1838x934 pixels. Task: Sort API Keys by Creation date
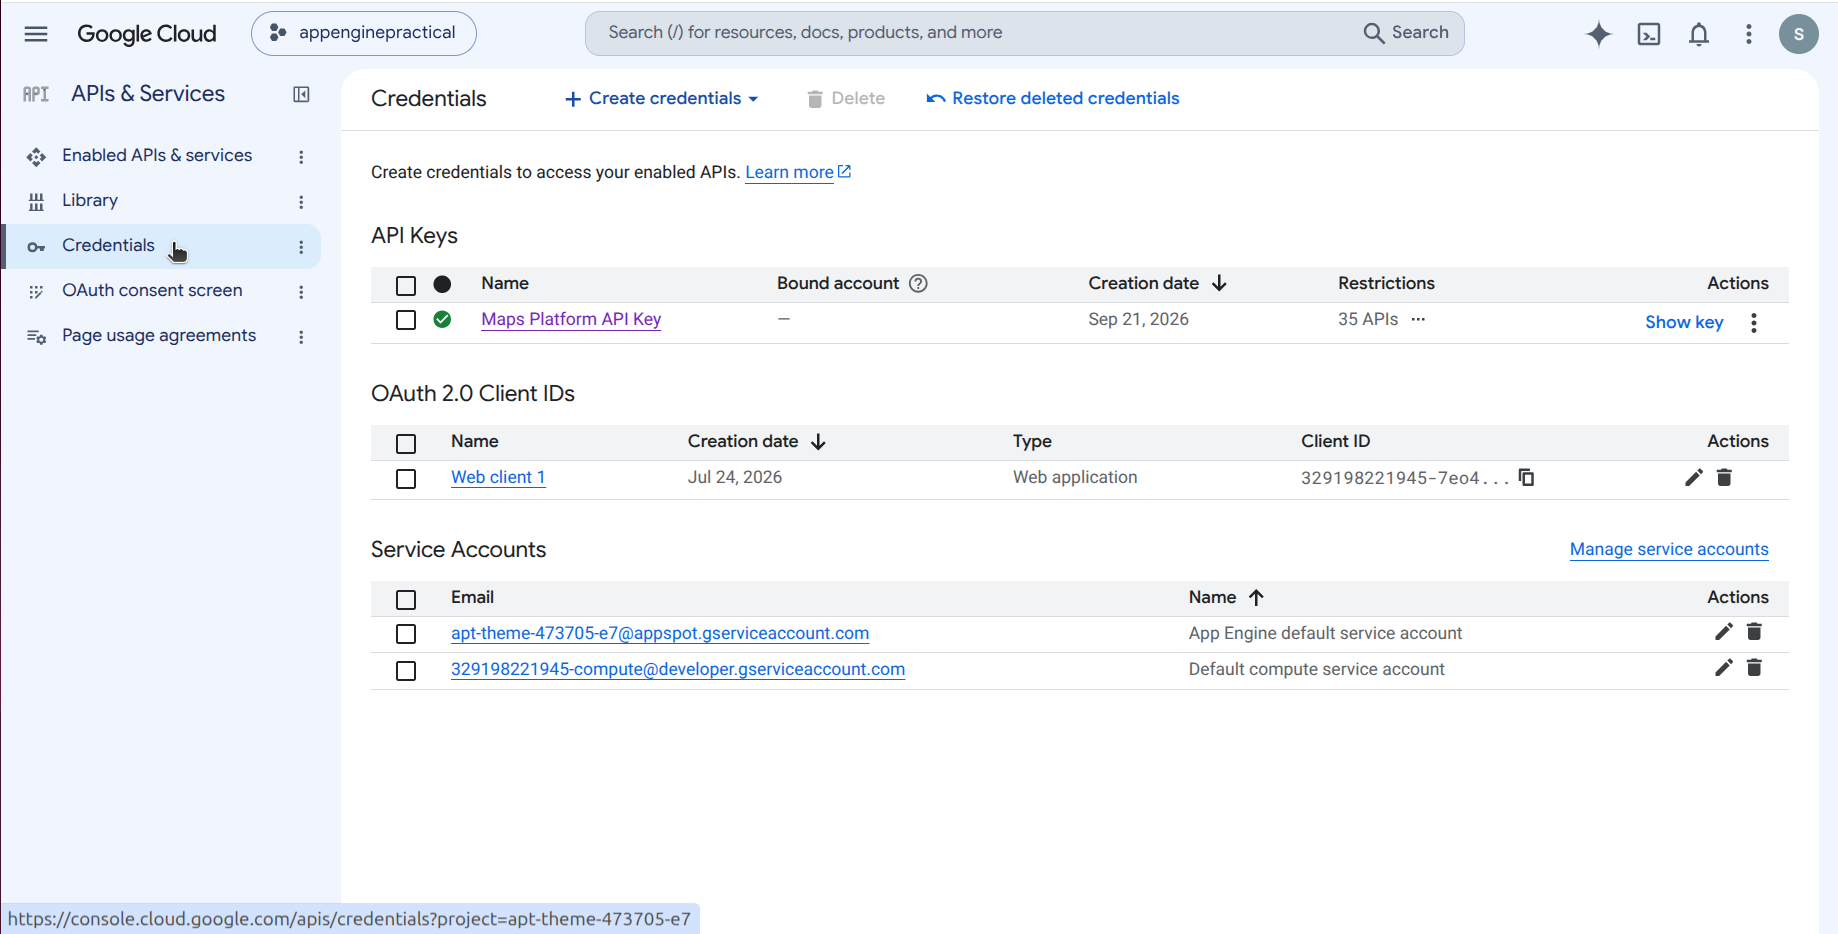[1158, 283]
